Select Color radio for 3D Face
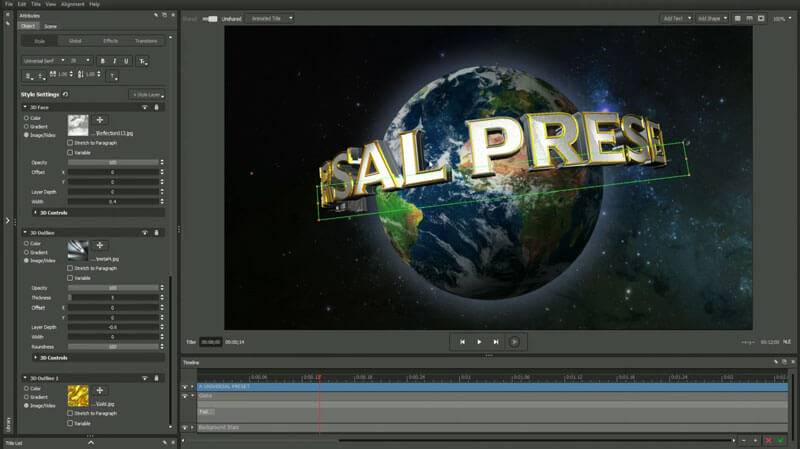The width and height of the screenshot is (800, 449). point(26,118)
